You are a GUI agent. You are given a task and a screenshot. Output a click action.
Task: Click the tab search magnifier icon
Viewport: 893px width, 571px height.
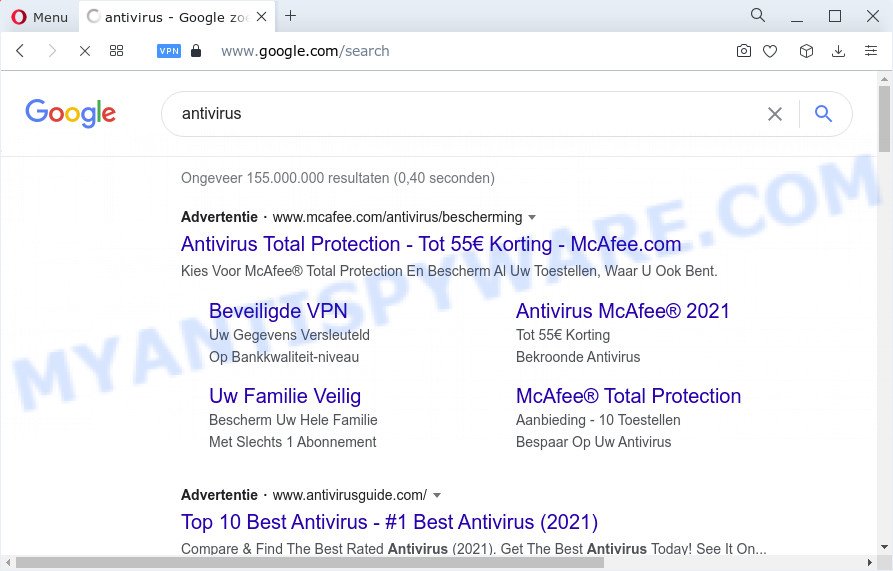[x=757, y=15]
